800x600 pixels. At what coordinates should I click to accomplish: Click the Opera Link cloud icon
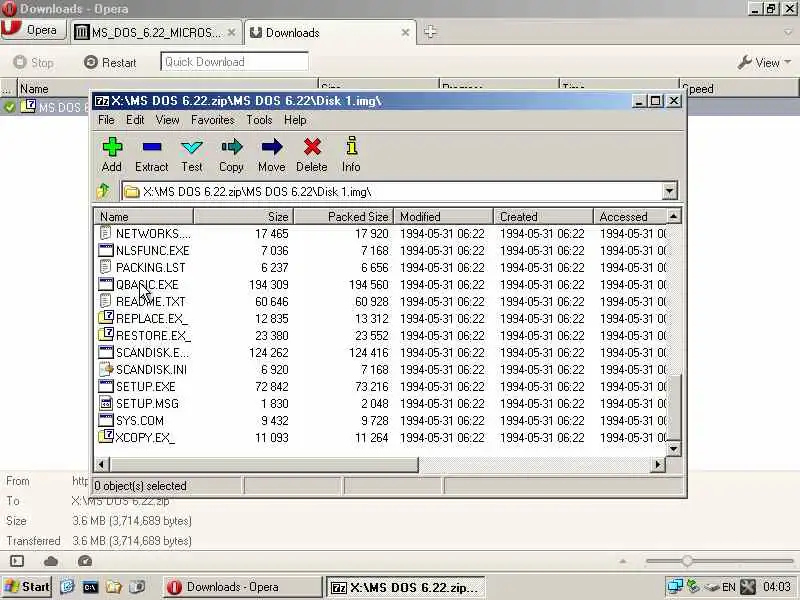51,562
